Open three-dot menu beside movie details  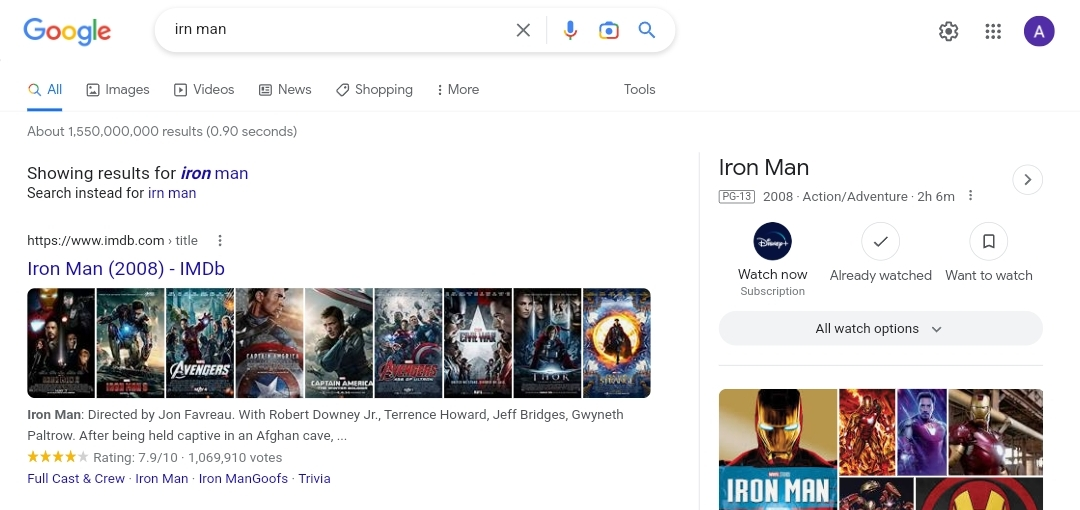[x=970, y=196]
